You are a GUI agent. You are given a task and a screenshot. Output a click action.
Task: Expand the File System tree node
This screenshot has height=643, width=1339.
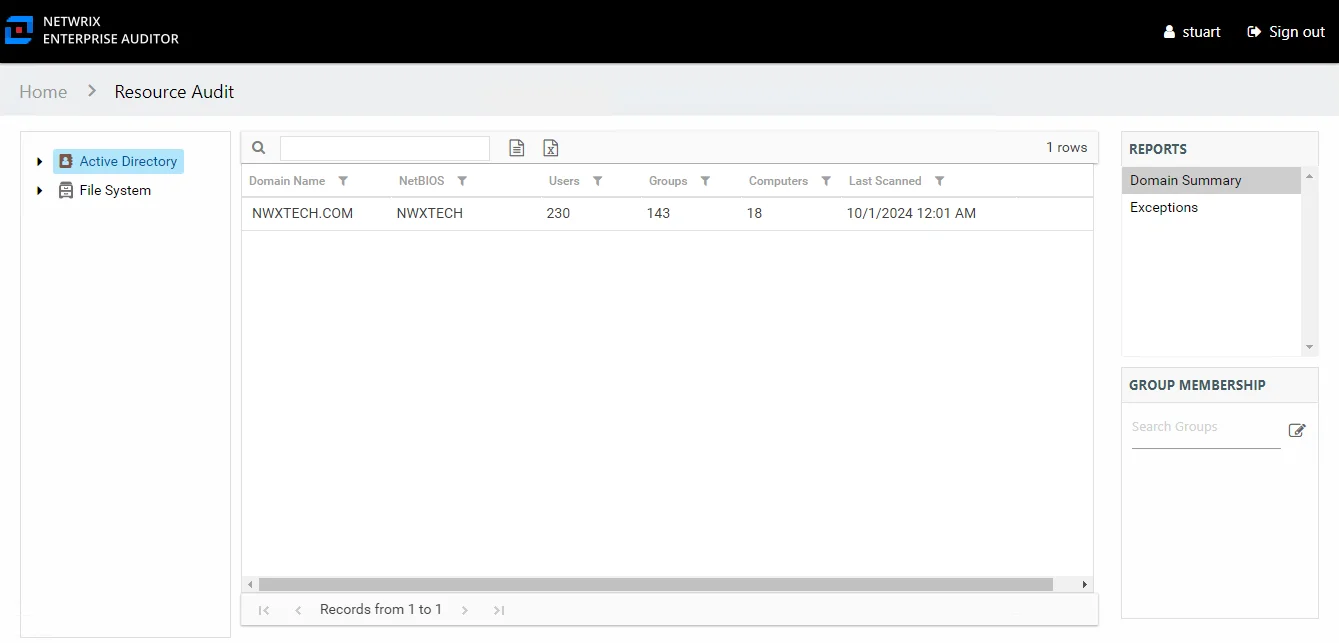point(39,190)
